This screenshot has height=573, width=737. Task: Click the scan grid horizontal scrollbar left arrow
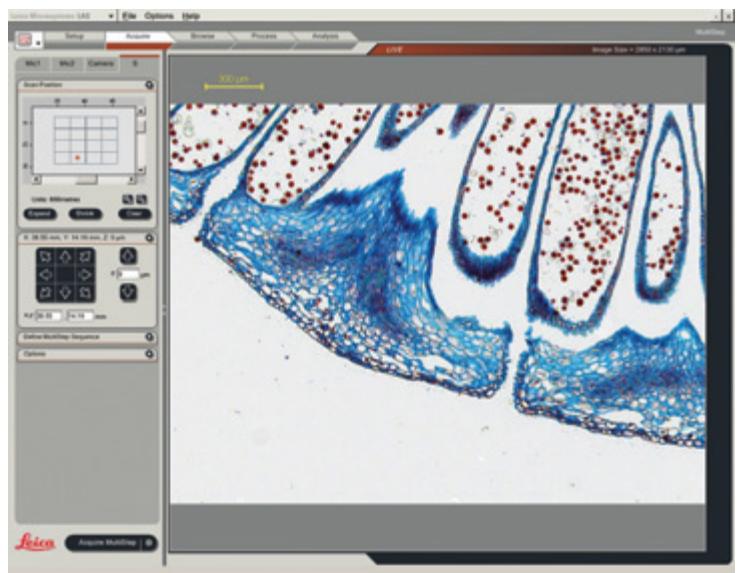click(37, 180)
